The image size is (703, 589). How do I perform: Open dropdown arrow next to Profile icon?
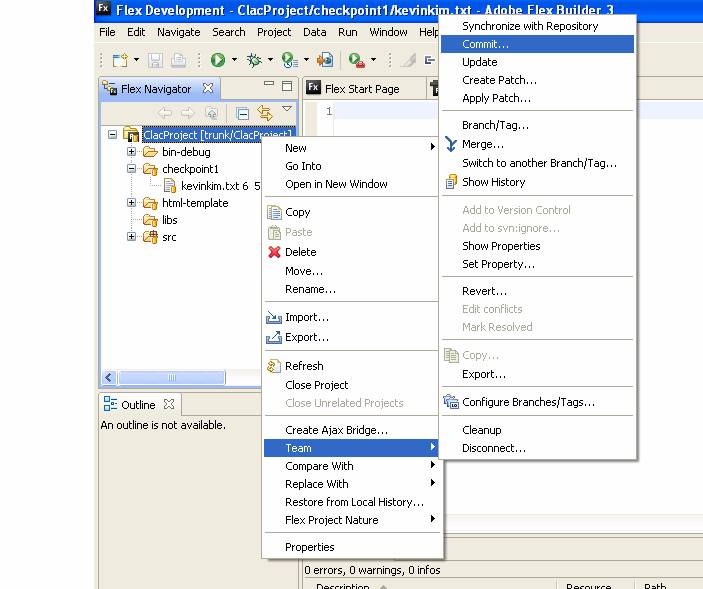tap(306, 60)
